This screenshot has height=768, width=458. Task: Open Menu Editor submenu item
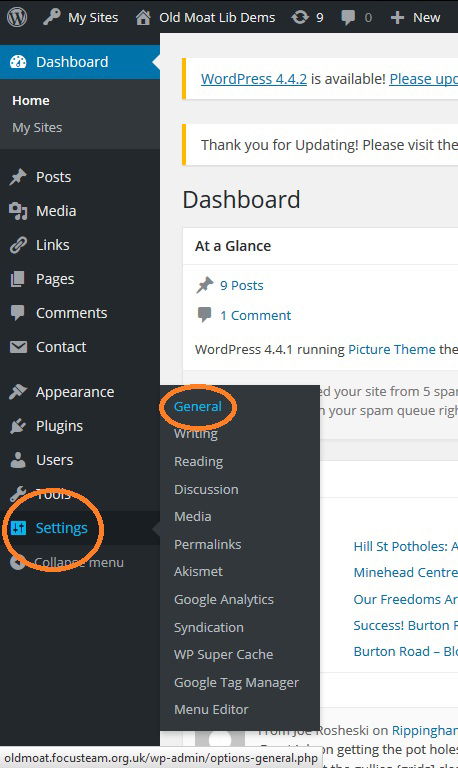click(x=211, y=709)
